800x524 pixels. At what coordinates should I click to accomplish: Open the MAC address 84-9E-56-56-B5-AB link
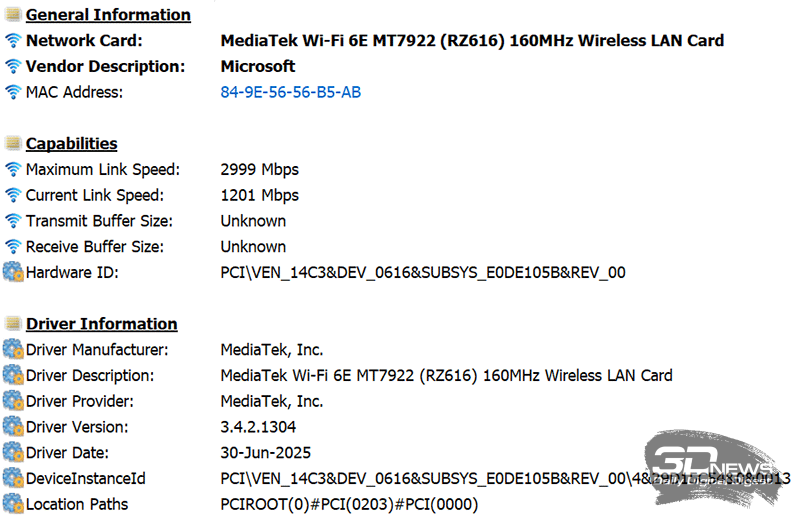[x=290, y=93]
